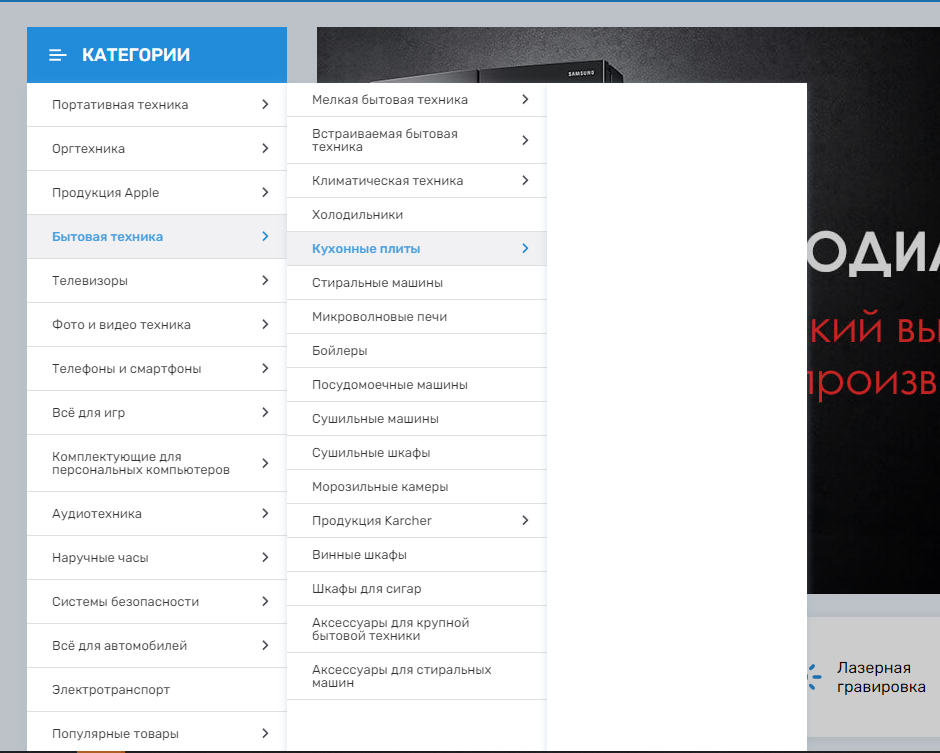Open the Посудомоечные машины link
The image size is (940, 753).
click(x=389, y=385)
